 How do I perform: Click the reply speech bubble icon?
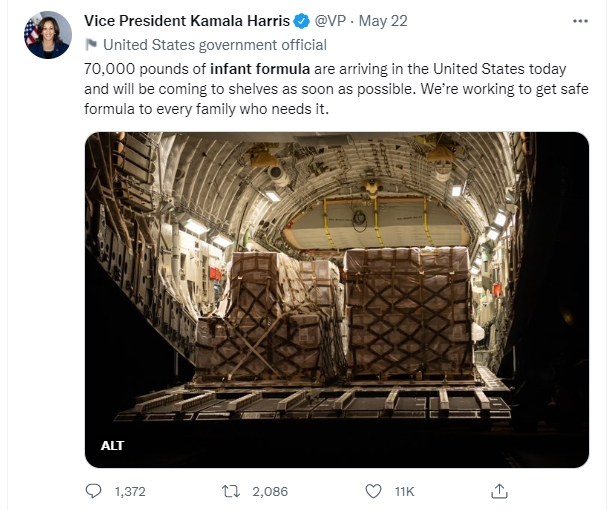[x=93, y=491]
